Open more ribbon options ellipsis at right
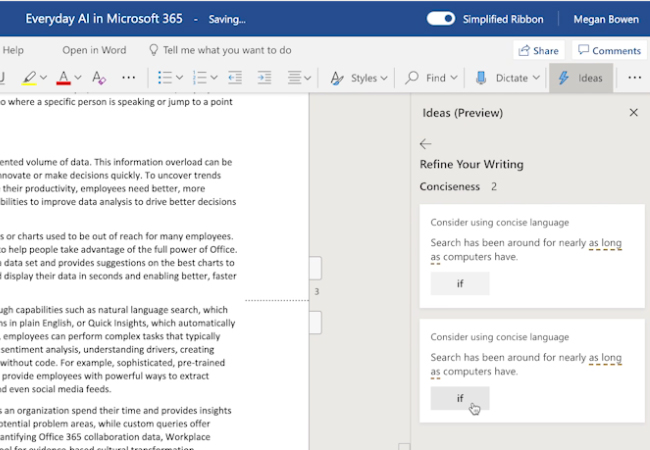This screenshot has height=450, width=650. point(635,77)
